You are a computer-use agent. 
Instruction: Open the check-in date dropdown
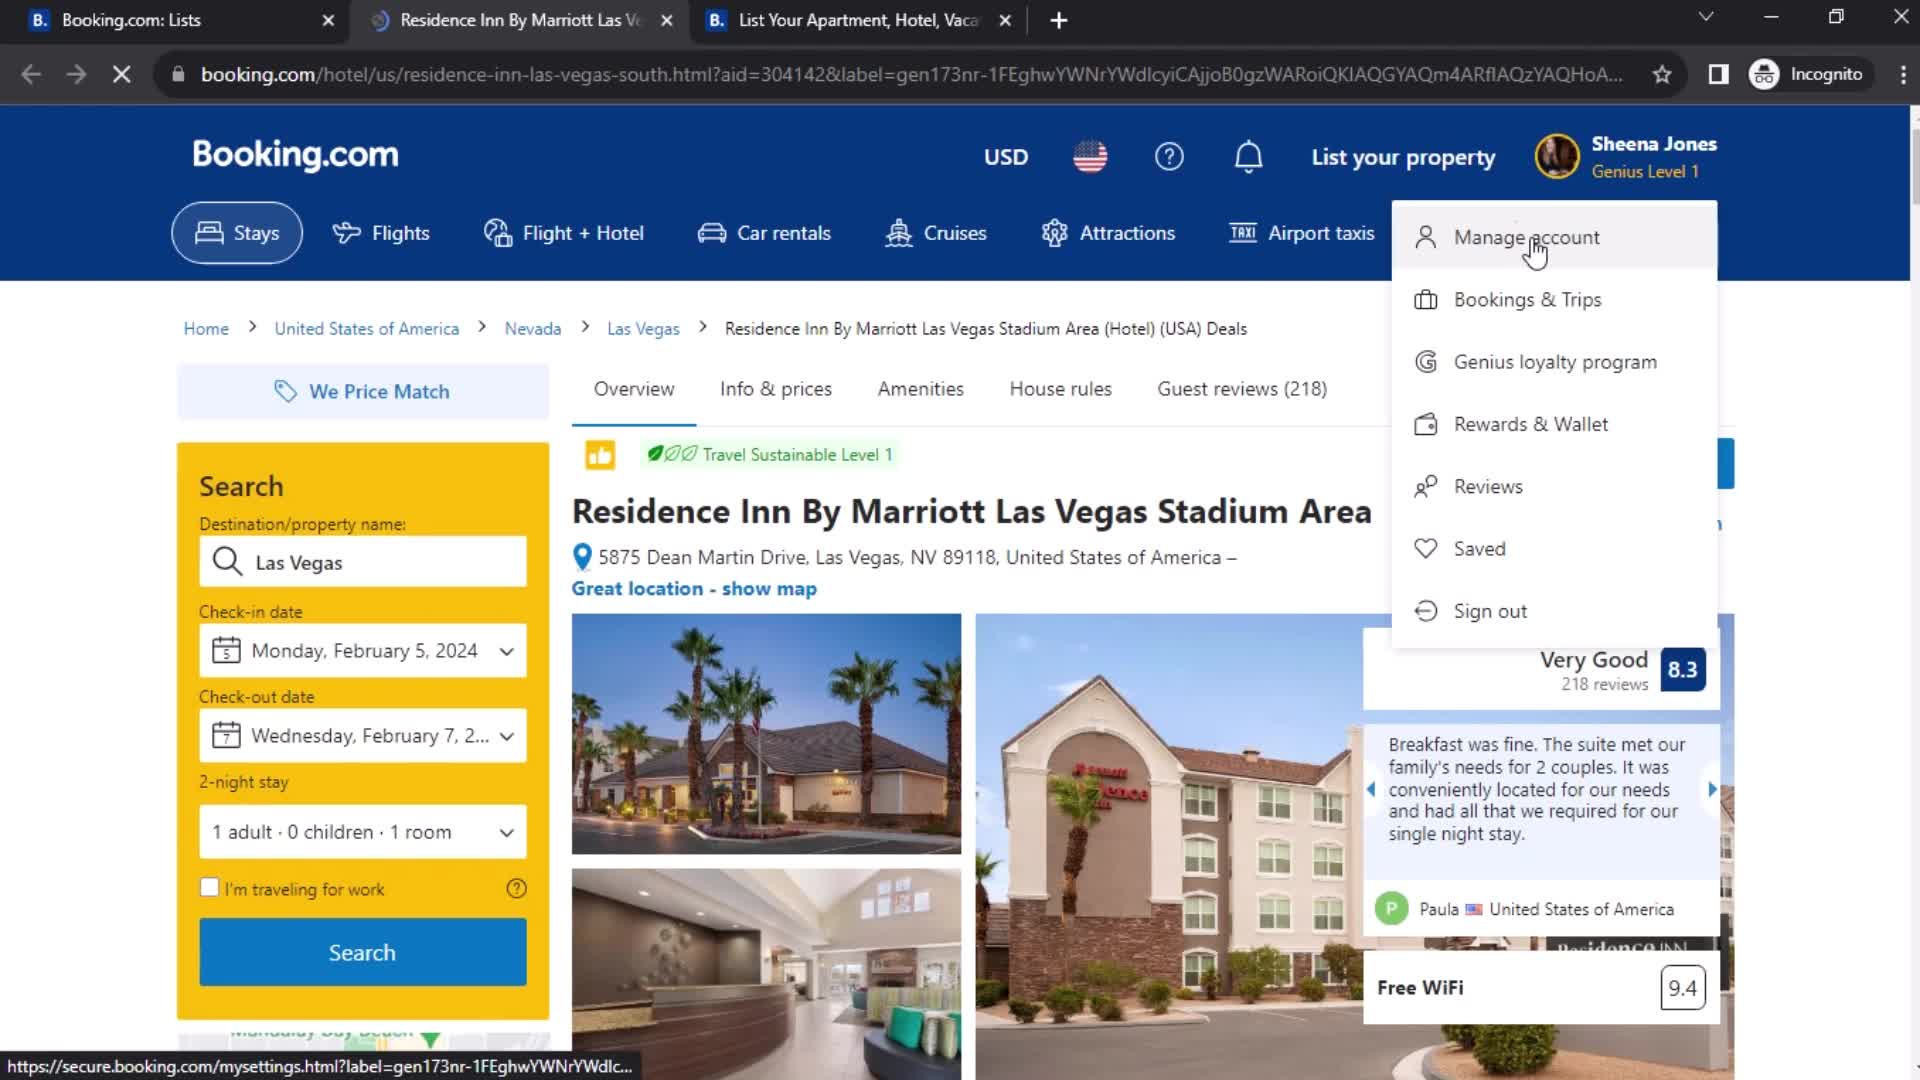pyautogui.click(x=363, y=651)
